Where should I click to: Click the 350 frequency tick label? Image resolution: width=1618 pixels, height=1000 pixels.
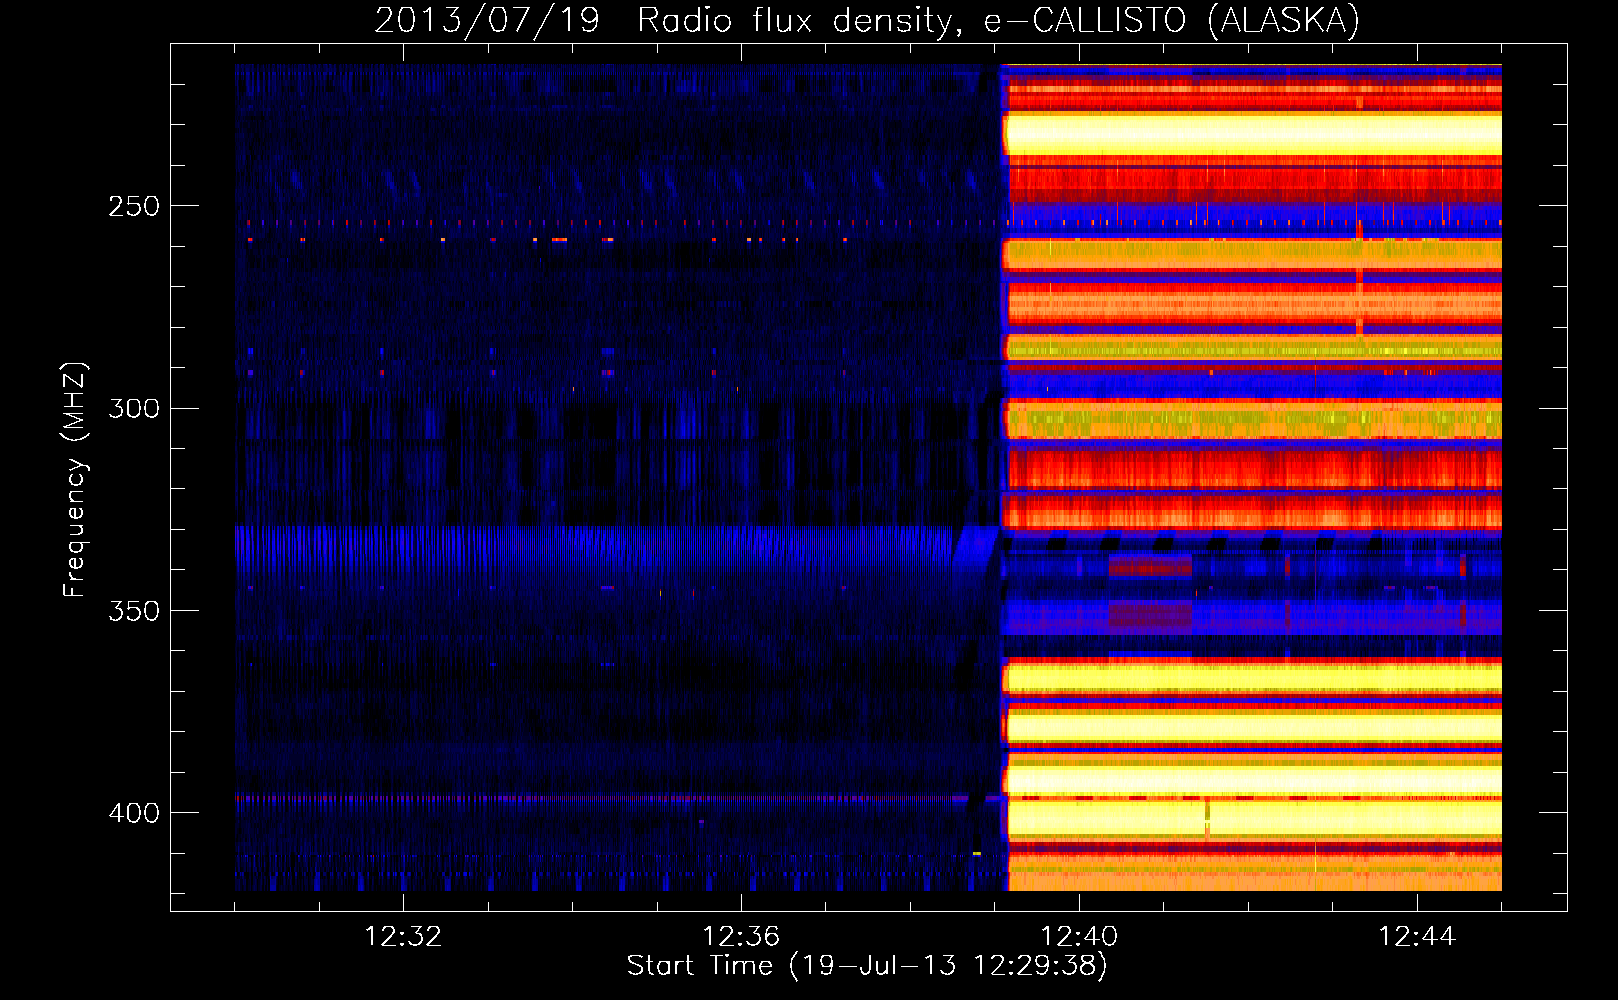pos(134,611)
